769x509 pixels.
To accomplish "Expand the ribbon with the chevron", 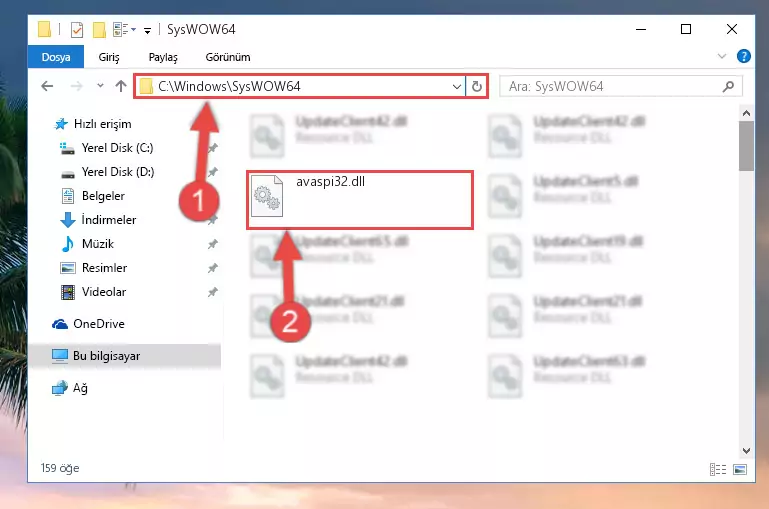I will pos(721,56).
